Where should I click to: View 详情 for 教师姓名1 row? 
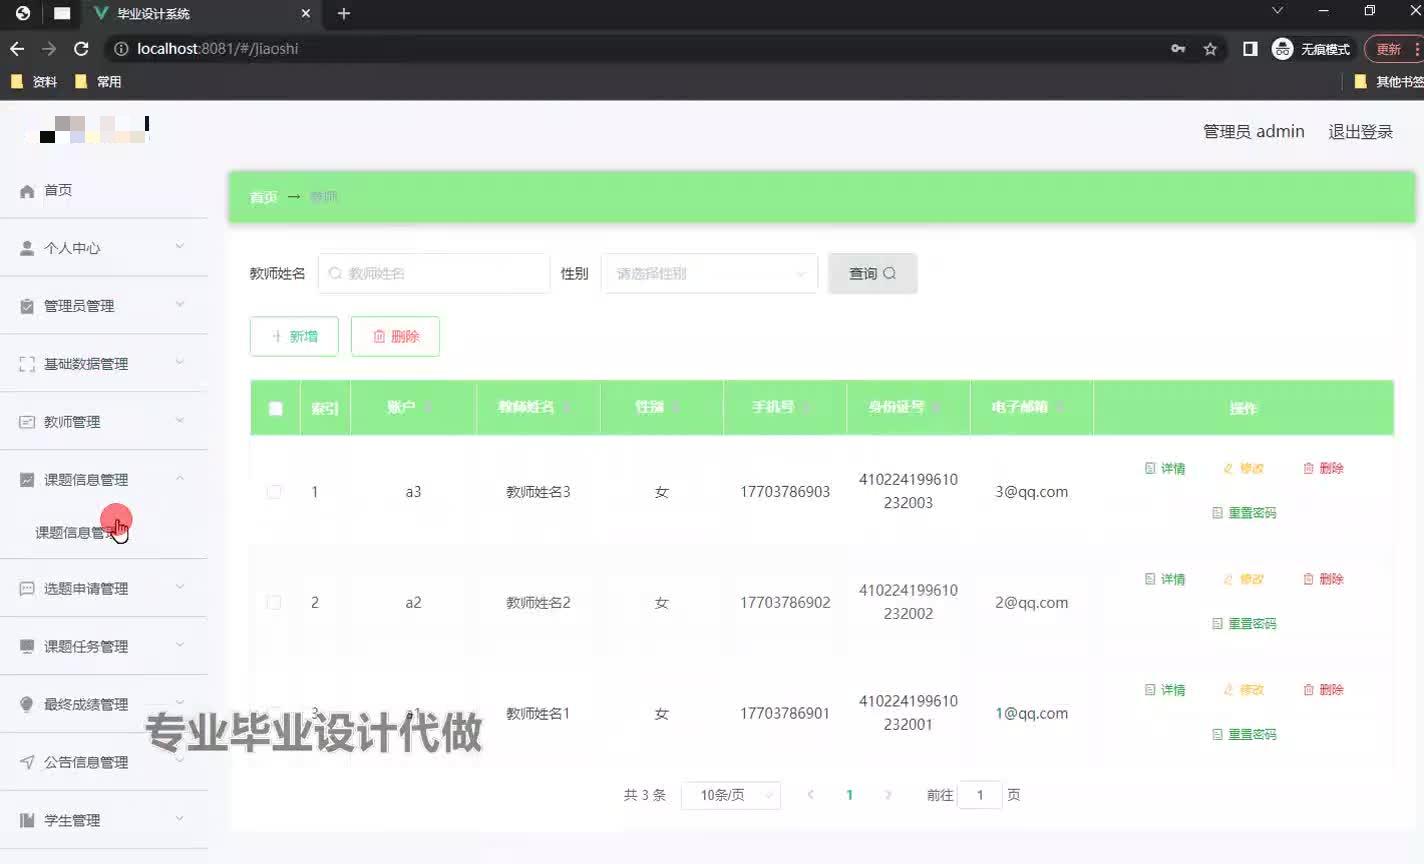tap(1165, 690)
